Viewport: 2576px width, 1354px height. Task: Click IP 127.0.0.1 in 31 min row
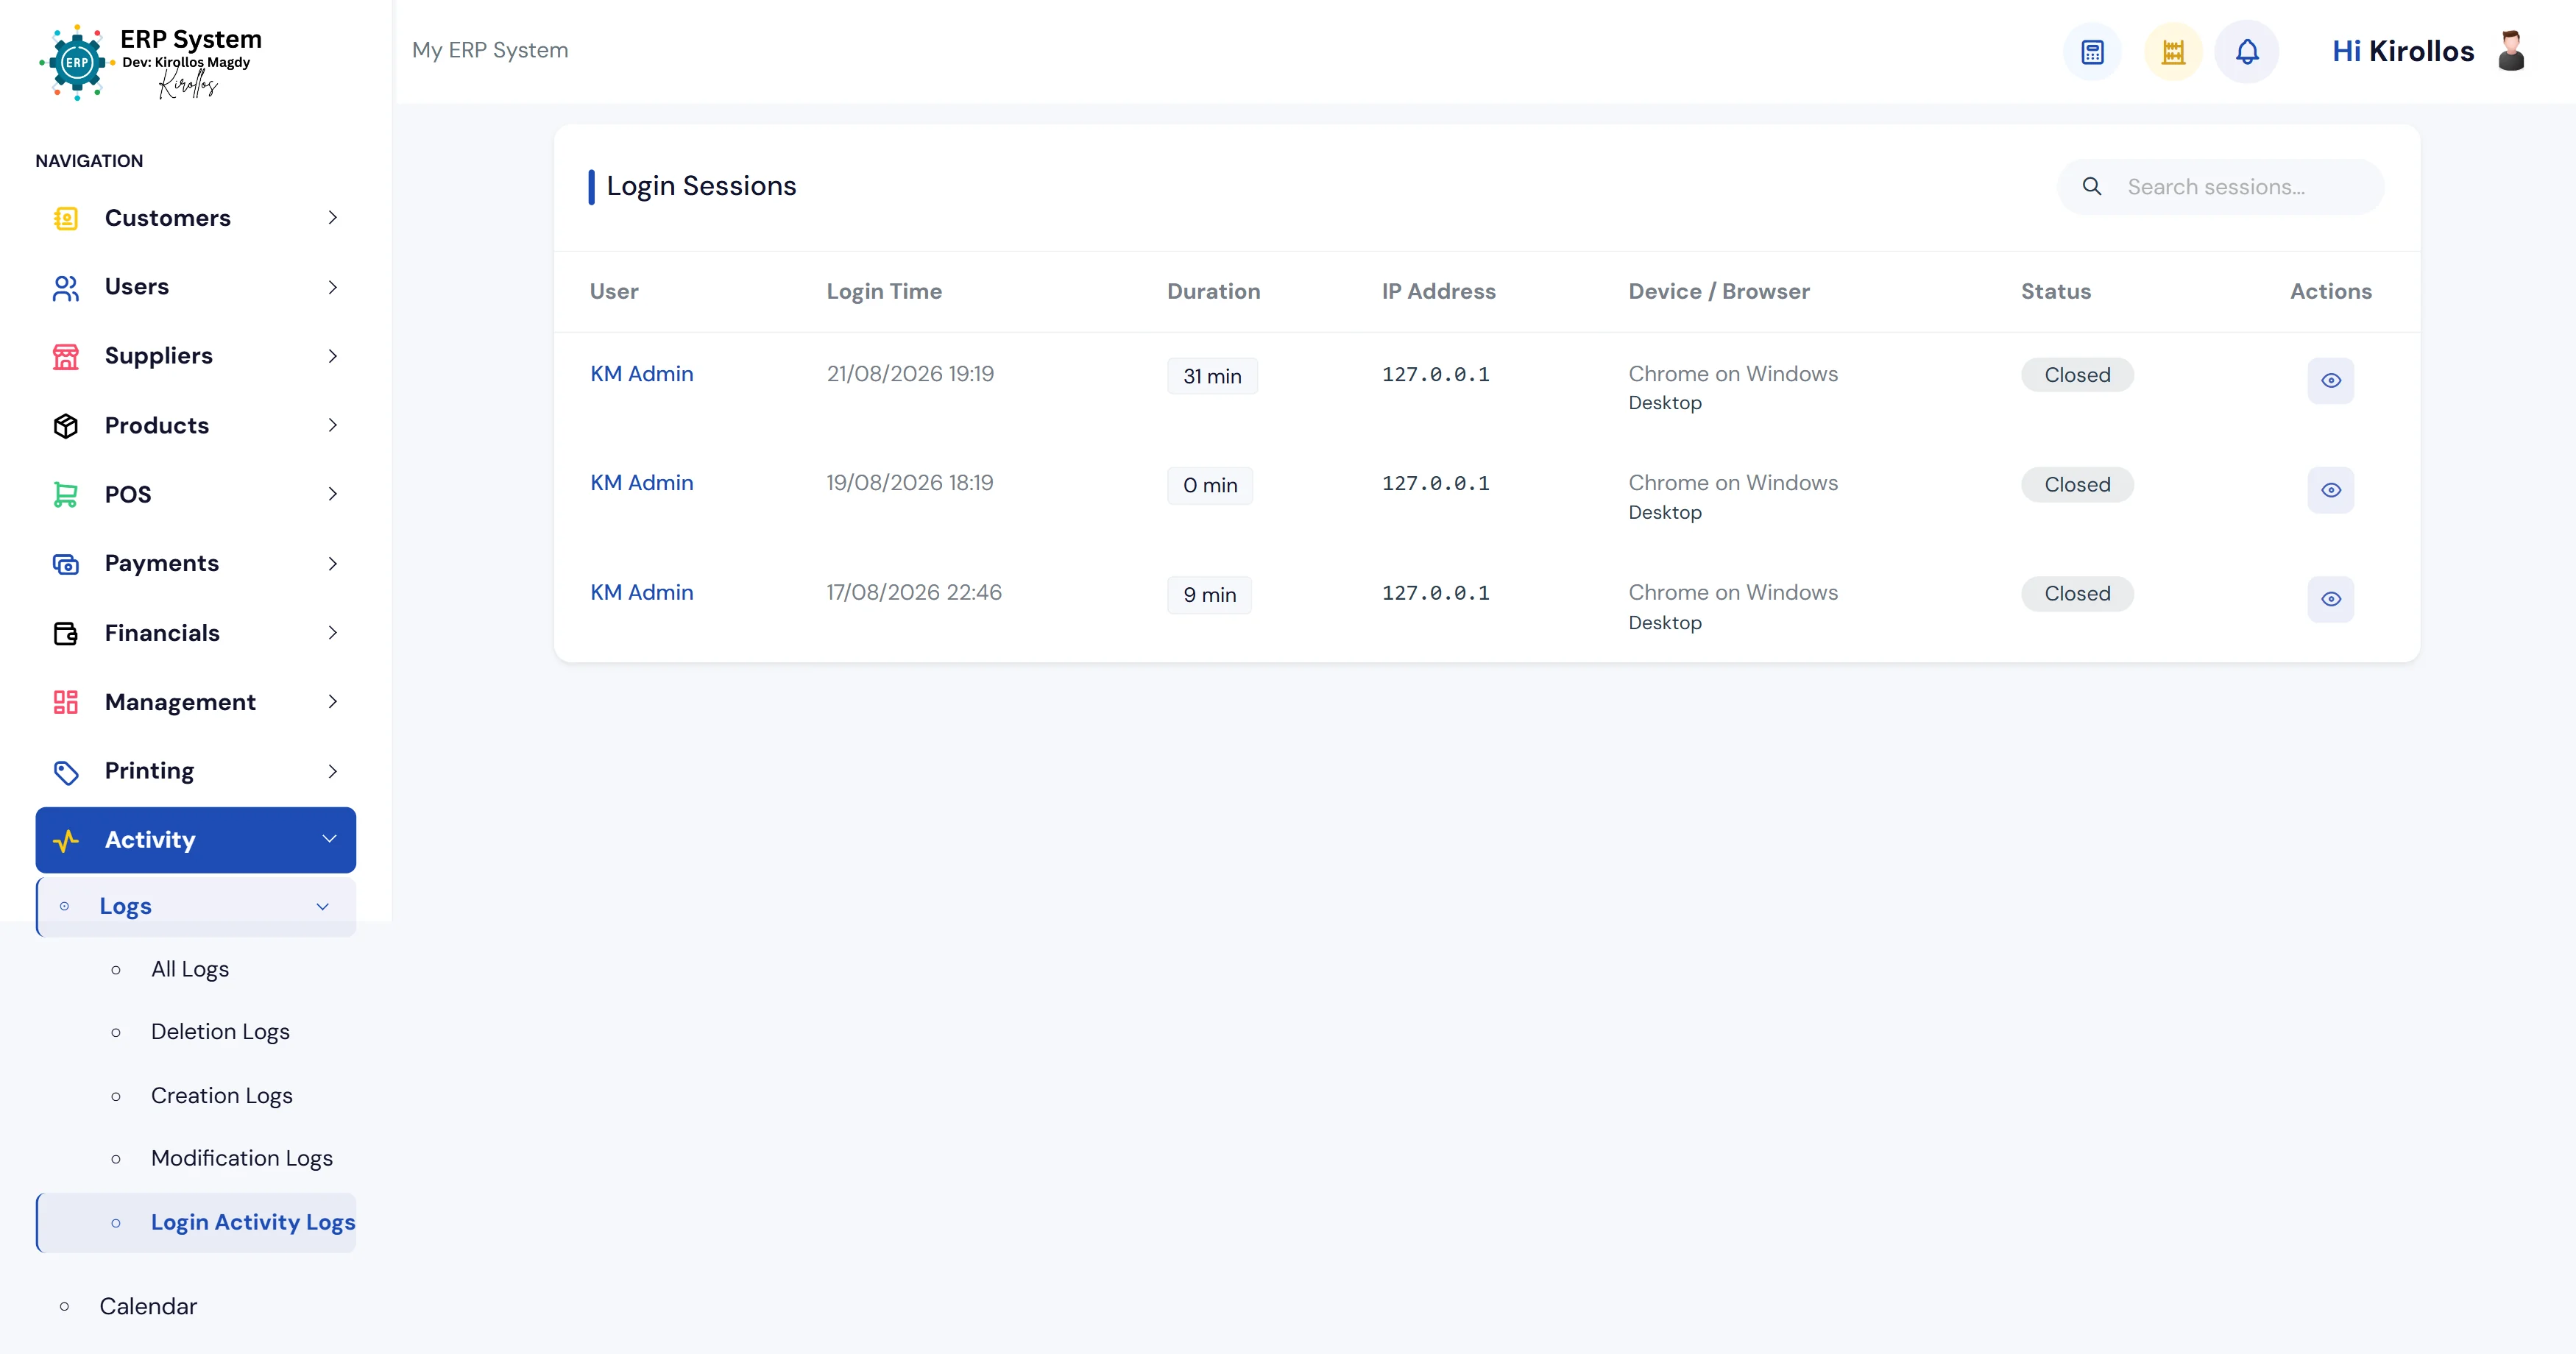[x=1436, y=375]
